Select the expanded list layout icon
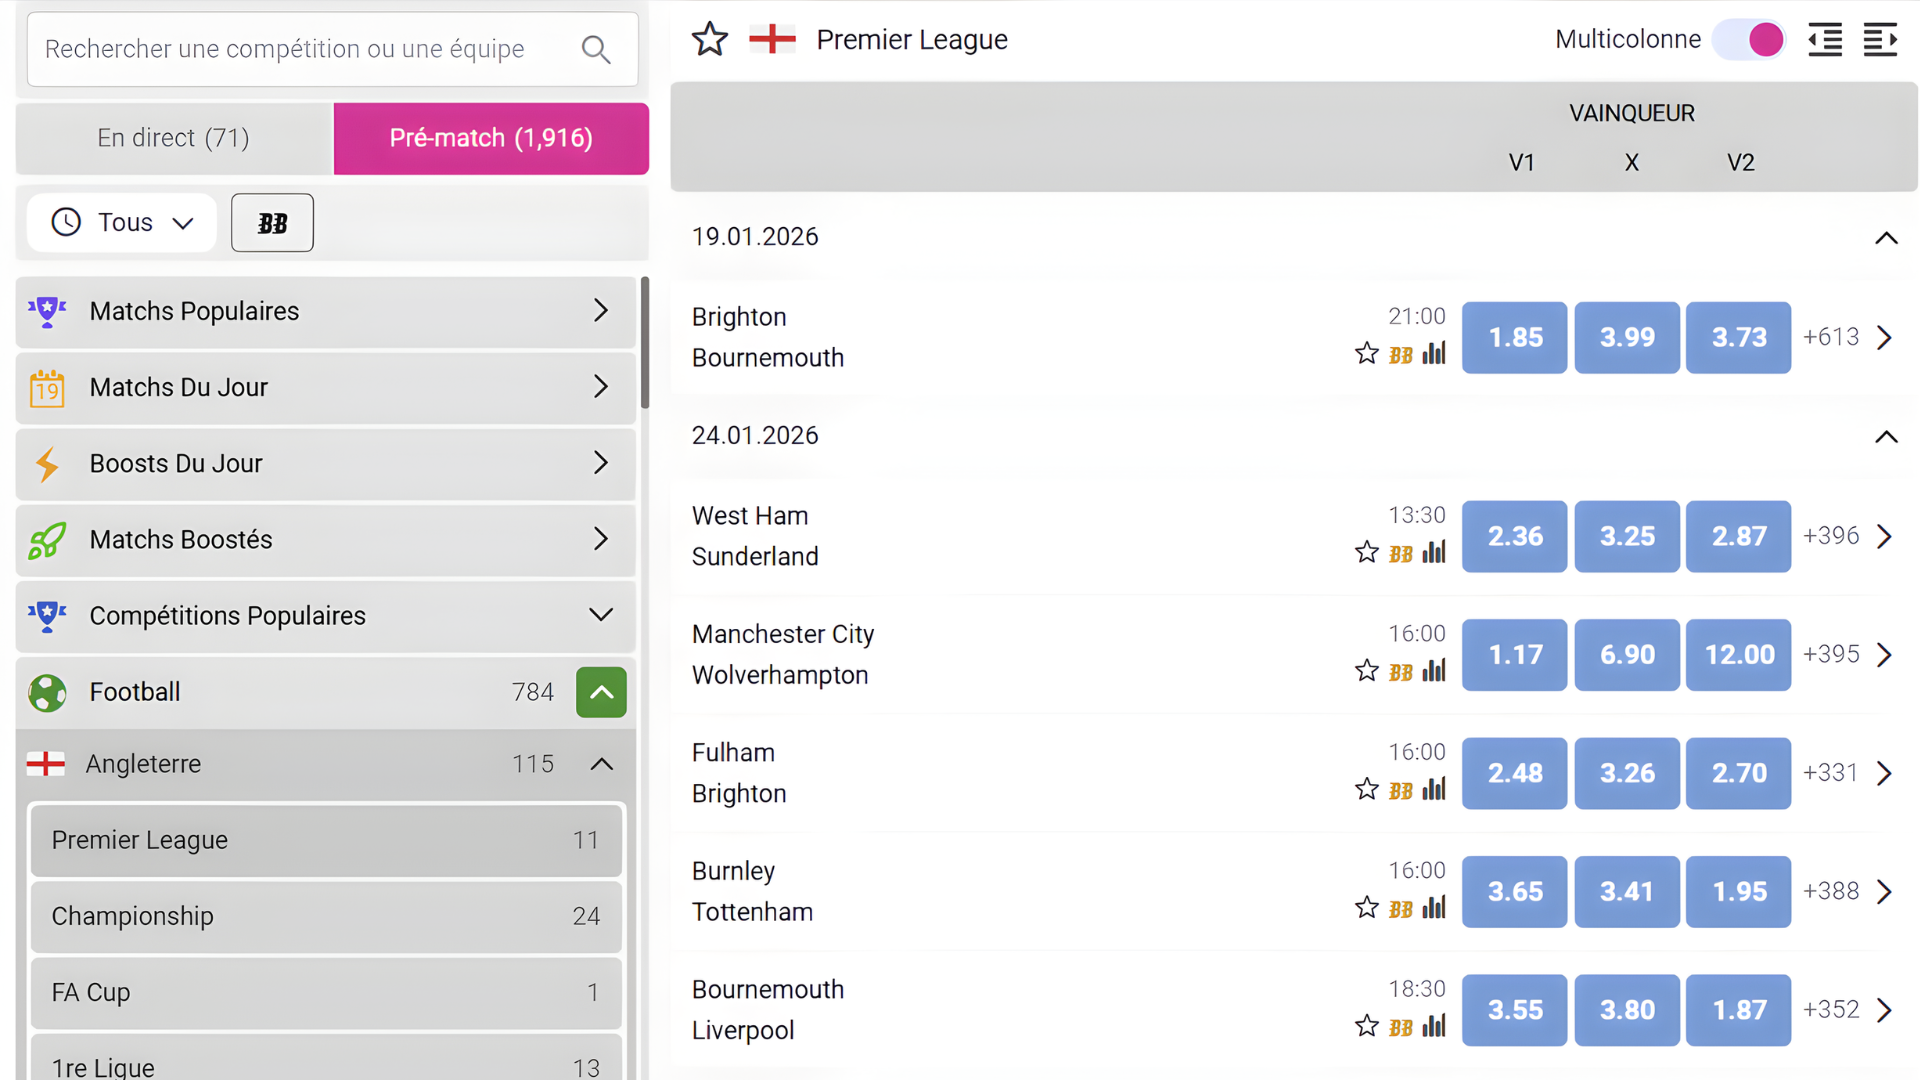The image size is (1920, 1080). (1880, 40)
